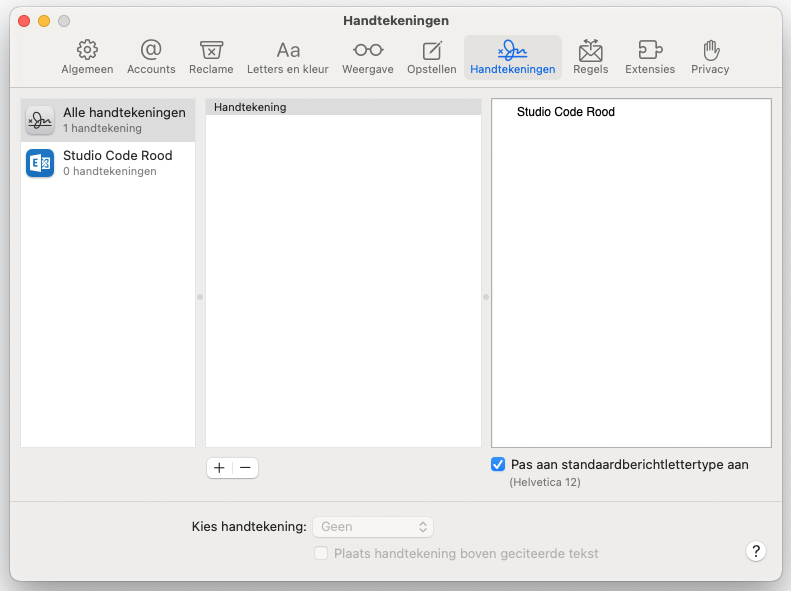Remove signature with the minus button
The height and width of the screenshot is (591, 791).
click(x=245, y=468)
